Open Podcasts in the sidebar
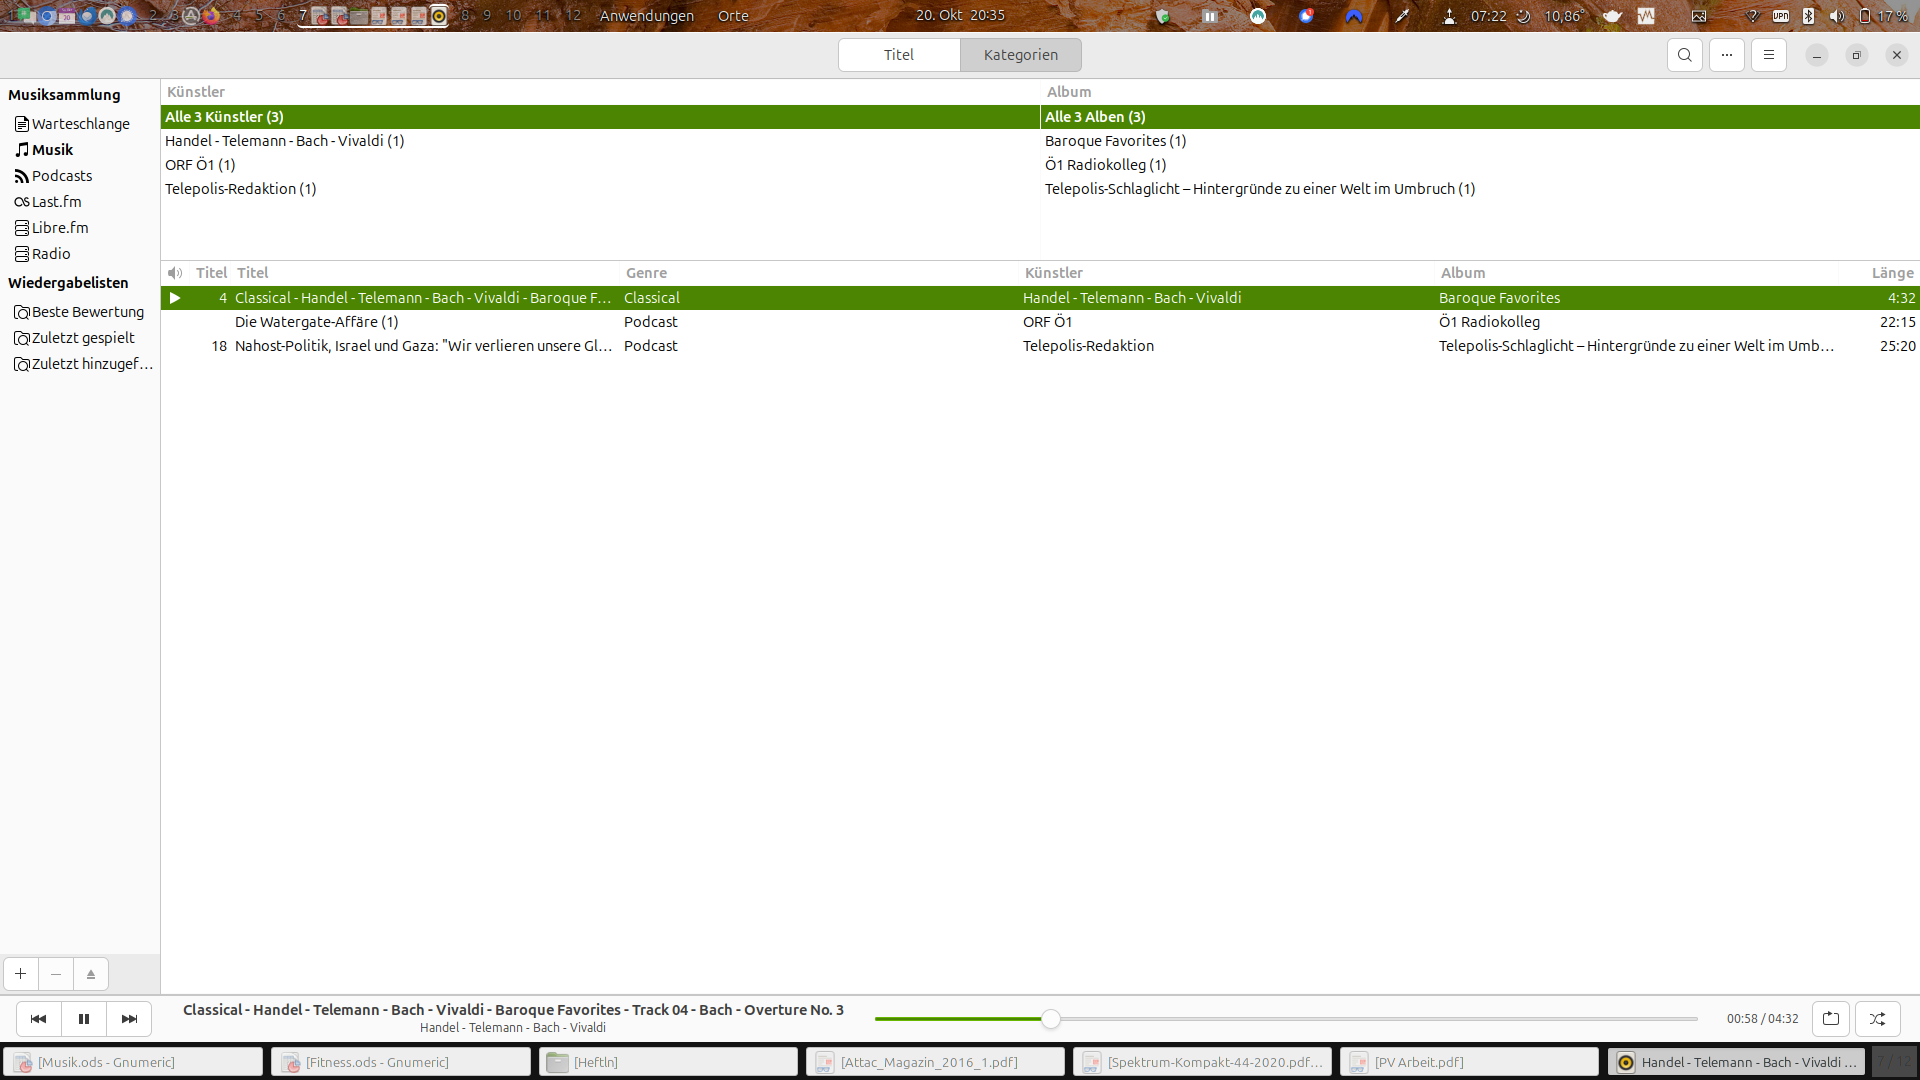 tap(61, 176)
